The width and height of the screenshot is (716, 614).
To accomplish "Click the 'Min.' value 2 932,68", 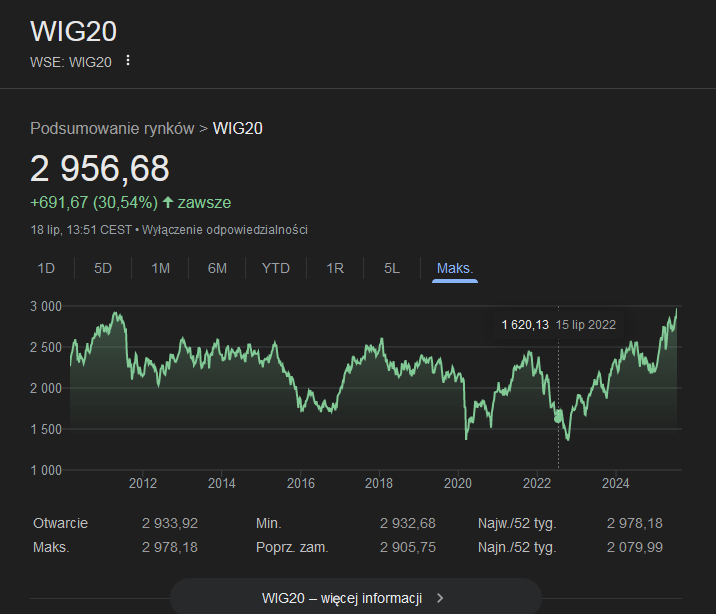I will 408,523.
